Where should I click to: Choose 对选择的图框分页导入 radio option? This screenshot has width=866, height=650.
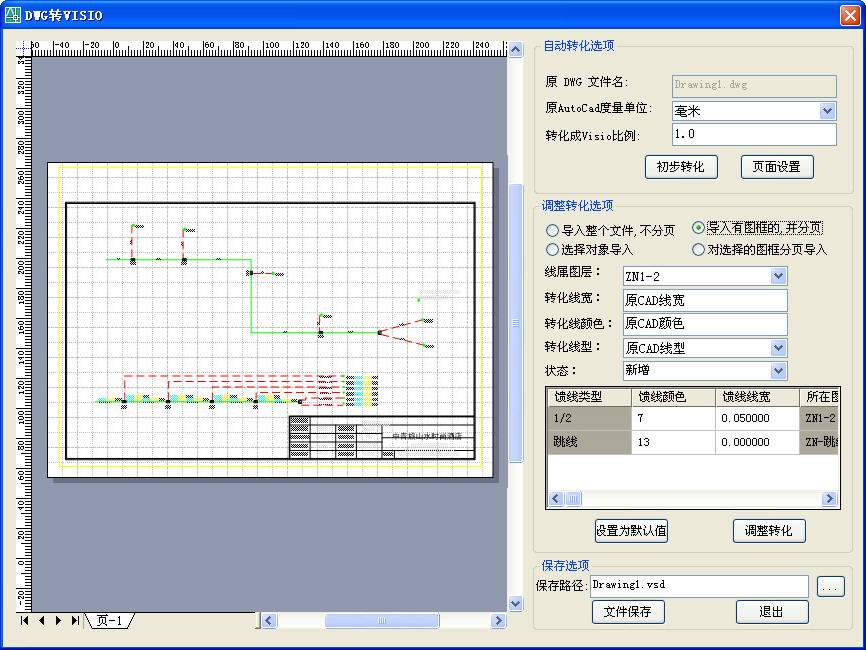coord(698,250)
